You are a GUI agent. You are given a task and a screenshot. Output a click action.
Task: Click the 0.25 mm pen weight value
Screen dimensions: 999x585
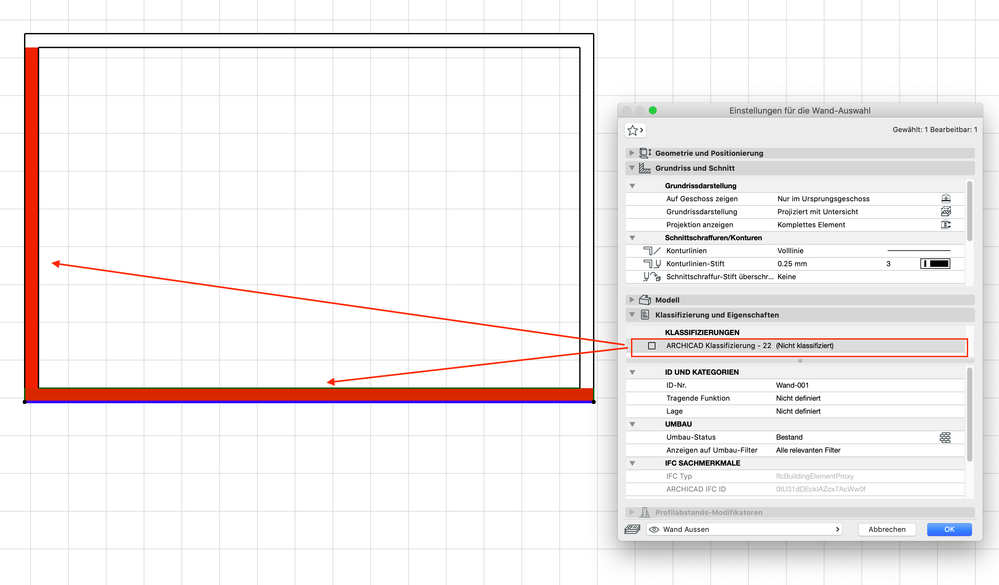tap(792, 264)
